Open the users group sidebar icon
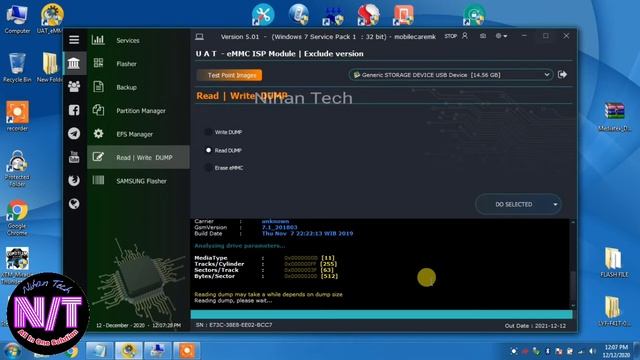Image resolution: width=640 pixels, height=360 pixels. click(74, 87)
